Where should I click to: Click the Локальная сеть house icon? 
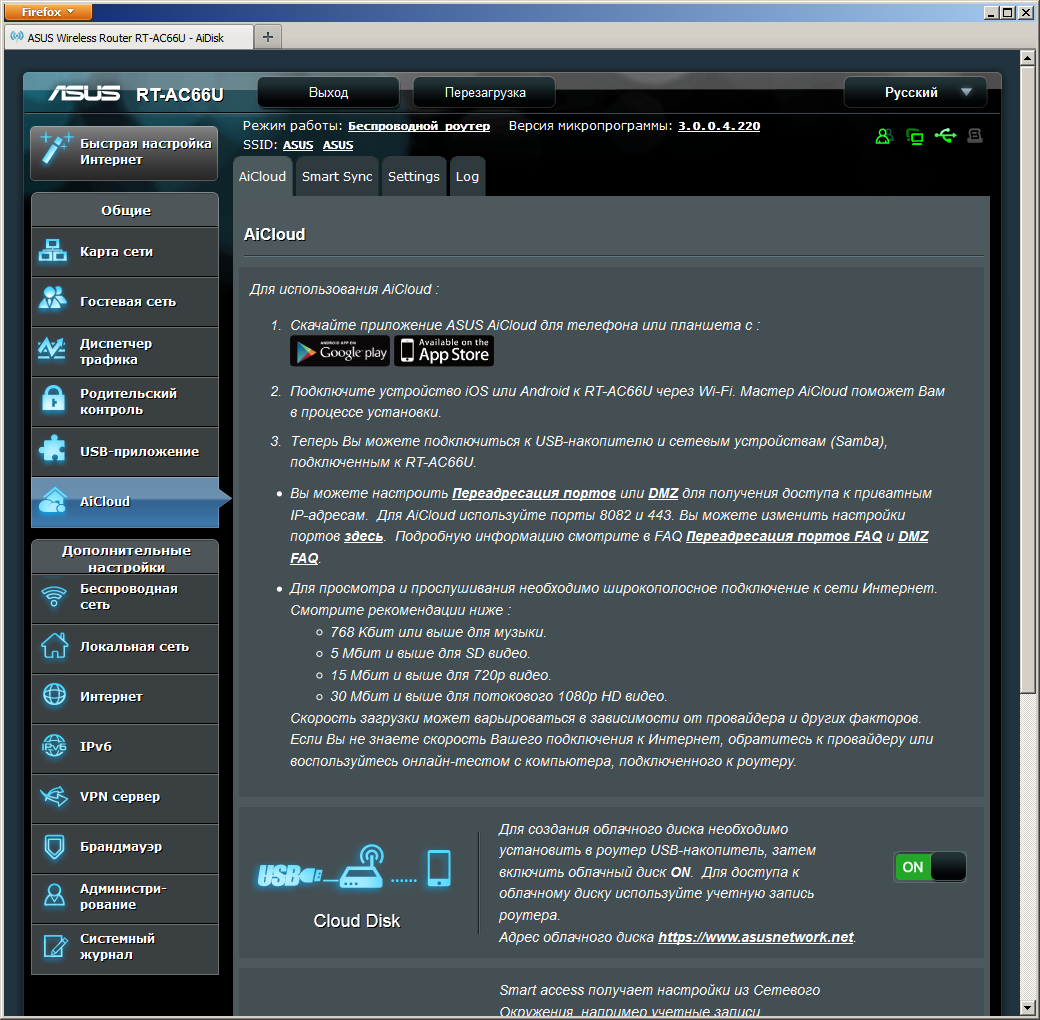tap(54, 645)
